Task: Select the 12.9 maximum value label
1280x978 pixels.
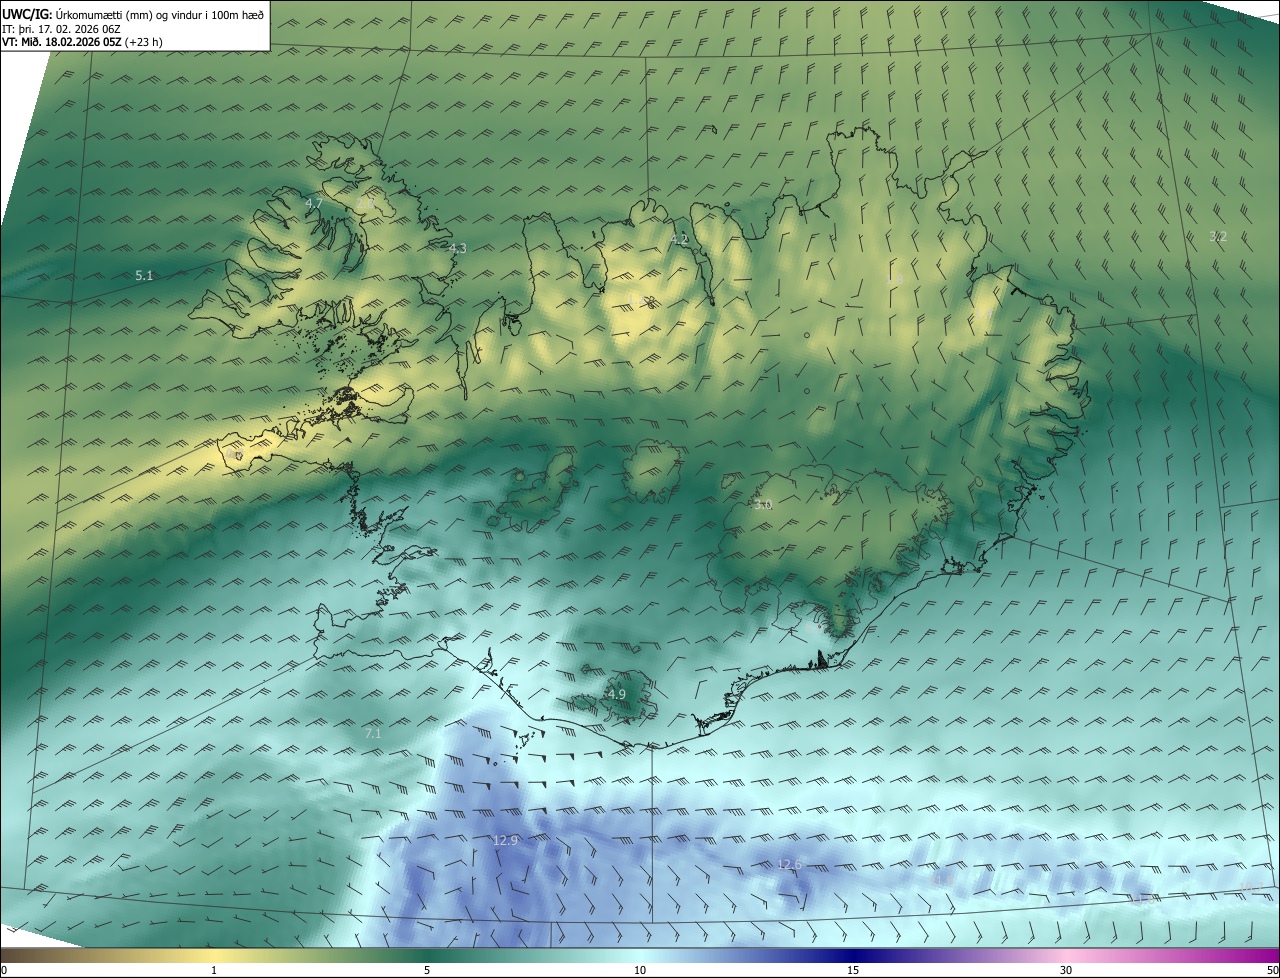Action: point(506,840)
